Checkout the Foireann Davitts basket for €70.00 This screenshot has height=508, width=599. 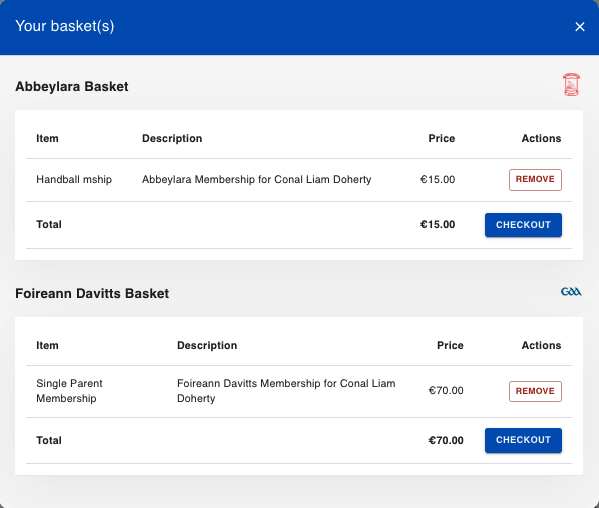[523, 440]
